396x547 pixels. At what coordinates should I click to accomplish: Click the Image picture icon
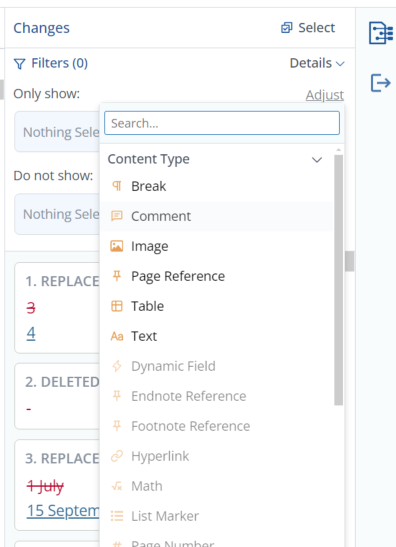[x=117, y=246]
